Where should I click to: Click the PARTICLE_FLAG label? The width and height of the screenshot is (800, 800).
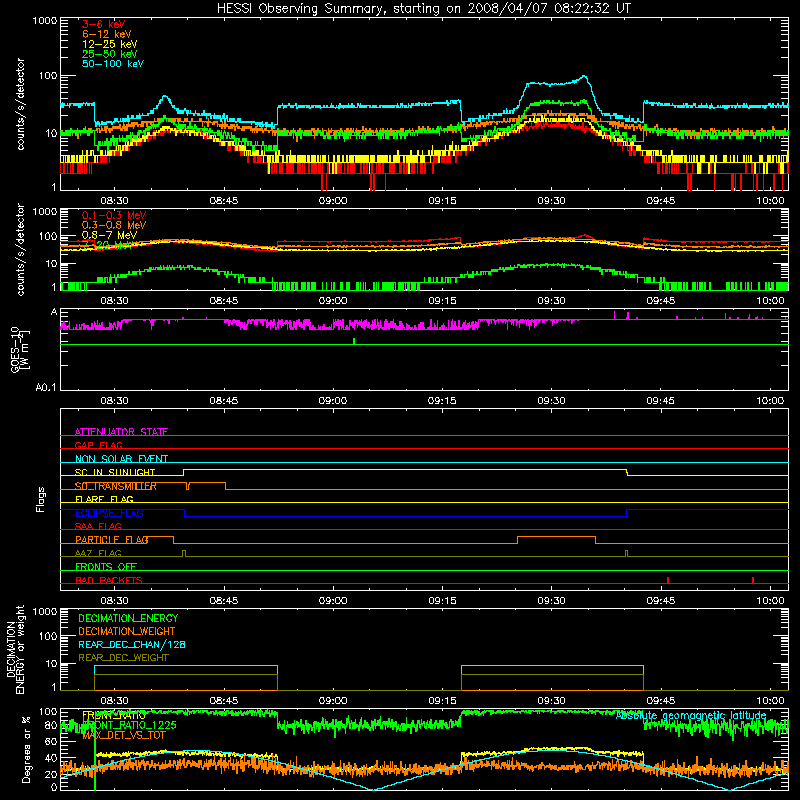point(112,539)
